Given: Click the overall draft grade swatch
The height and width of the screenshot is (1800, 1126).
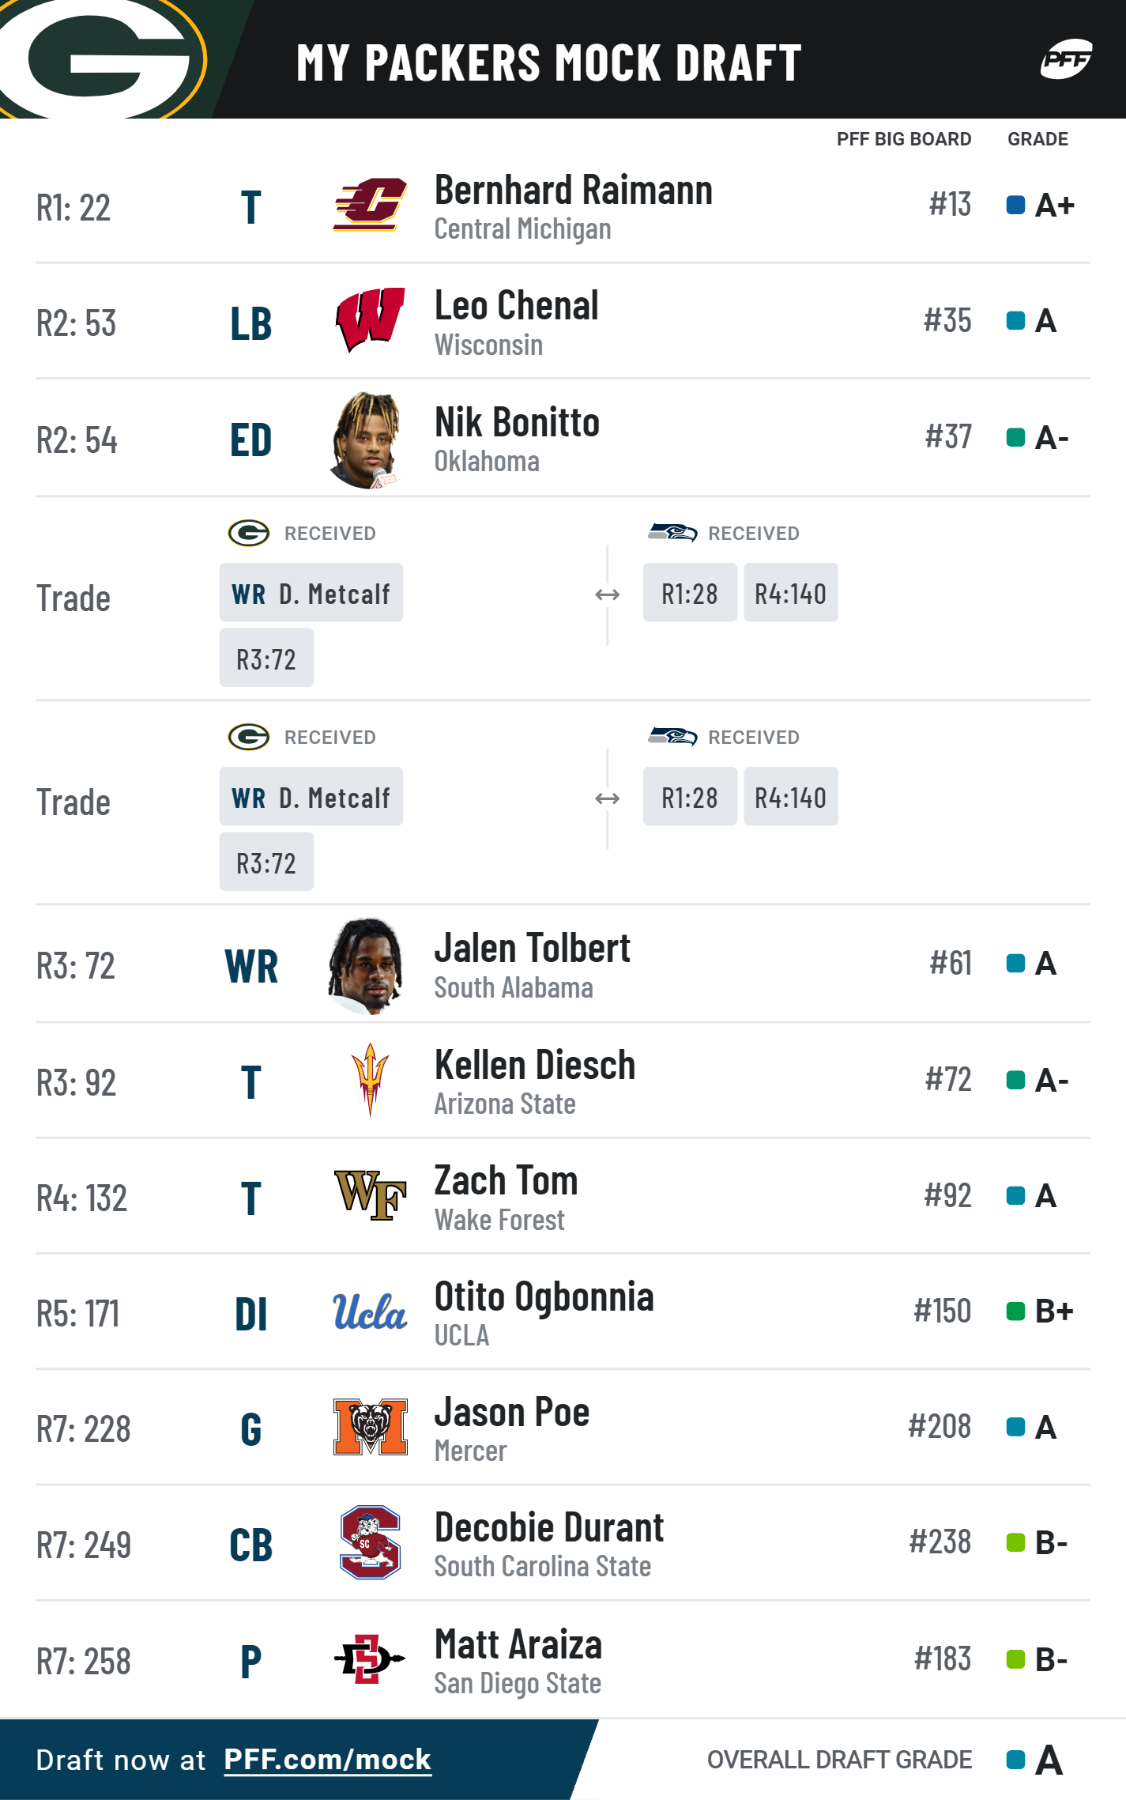Looking at the screenshot, I should tap(1016, 1760).
